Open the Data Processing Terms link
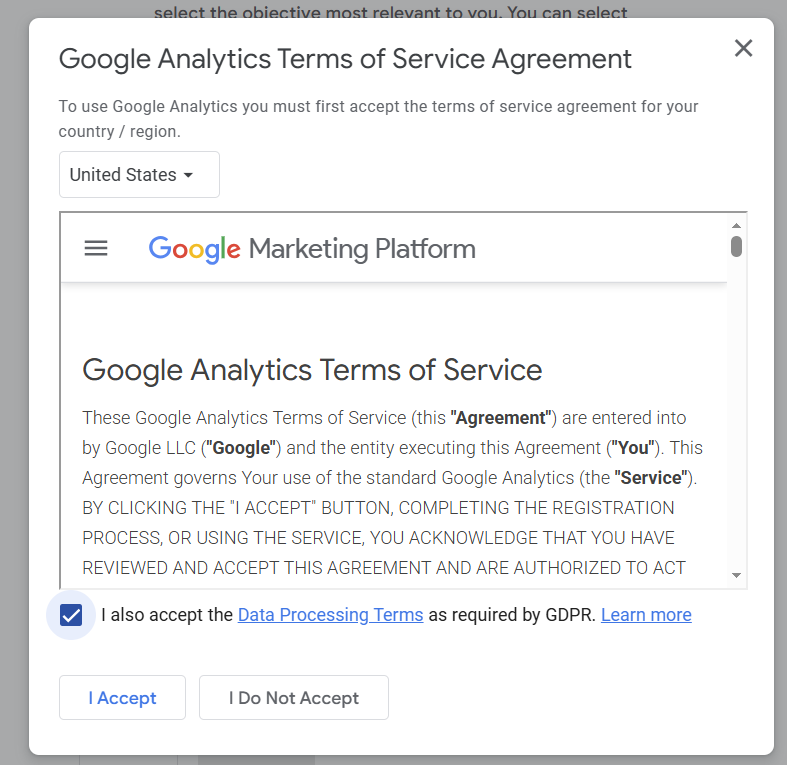The width and height of the screenshot is (787, 765). pyautogui.click(x=330, y=615)
